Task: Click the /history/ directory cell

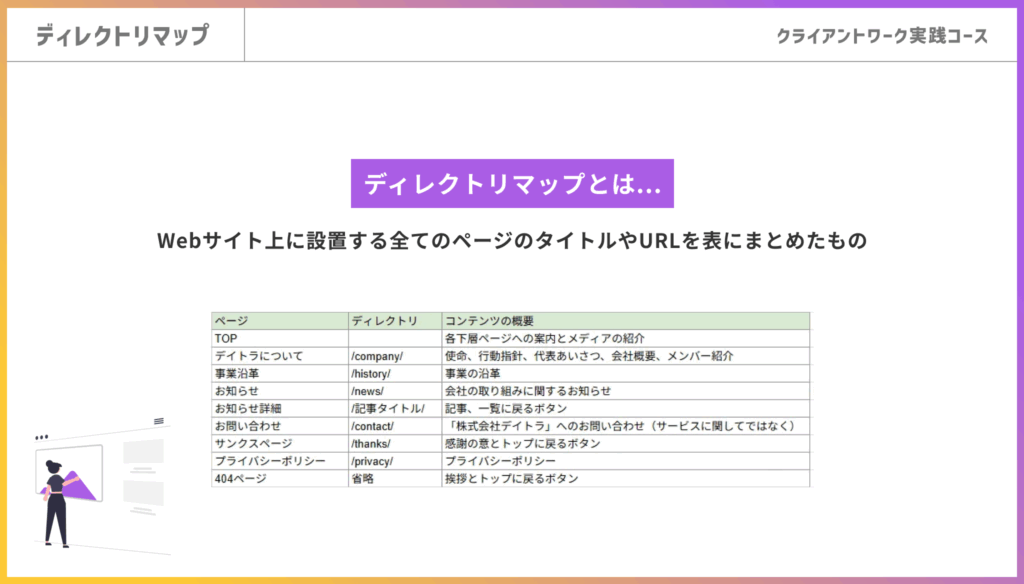Action: click(373, 373)
